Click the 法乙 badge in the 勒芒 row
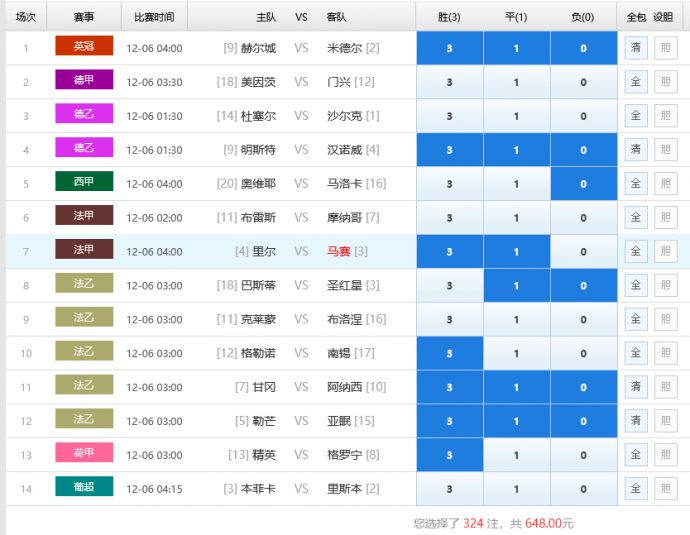The width and height of the screenshot is (690, 535). coord(84,420)
